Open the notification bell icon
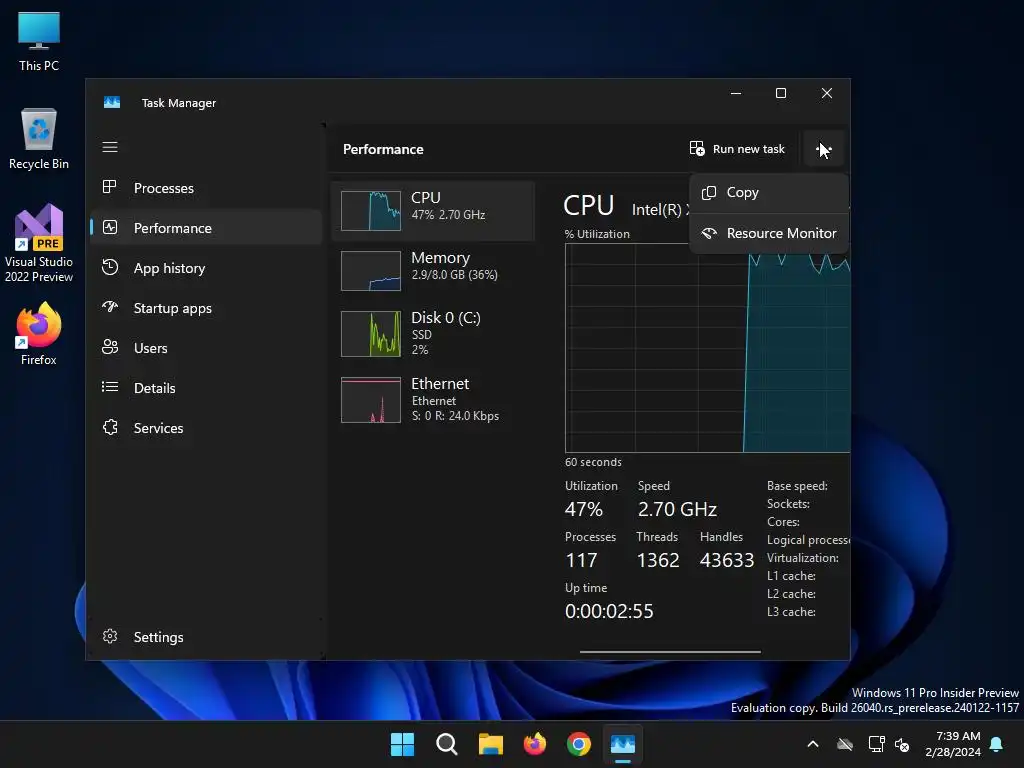The image size is (1024, 768). pyautogui.click(x=997, y=744)
